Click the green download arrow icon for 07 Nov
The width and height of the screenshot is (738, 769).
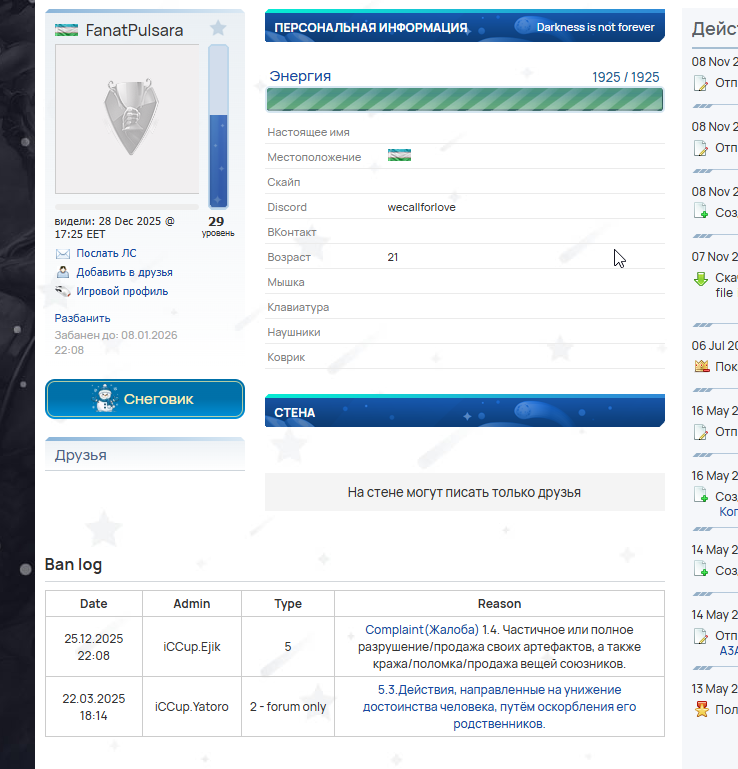click(701, 279)
